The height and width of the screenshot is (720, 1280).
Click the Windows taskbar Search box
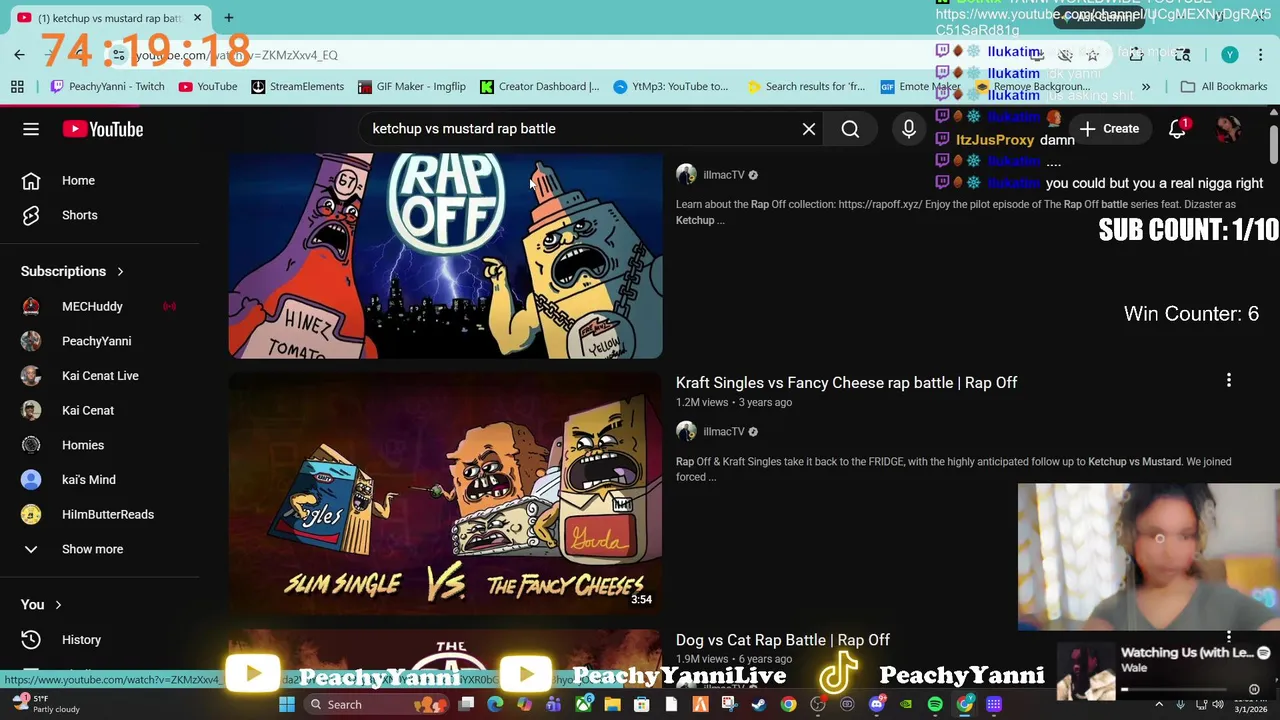pyautogui.click(x=375, y=705)
